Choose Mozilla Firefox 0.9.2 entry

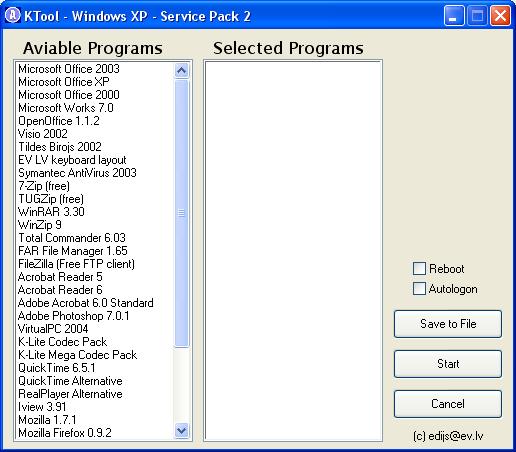point(65,433)
